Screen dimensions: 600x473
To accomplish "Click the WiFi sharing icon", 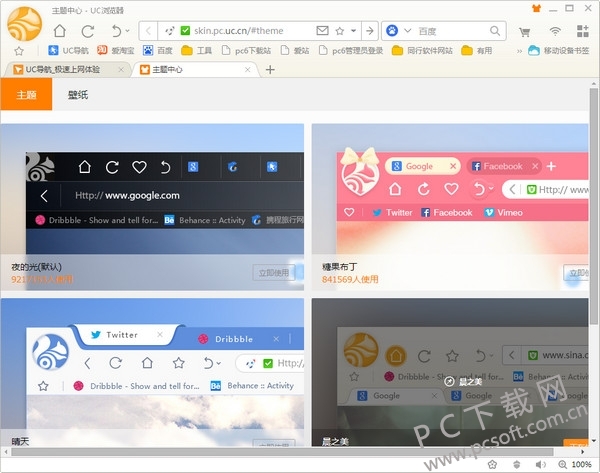I will pyautogui.click(x=554, y=31).
